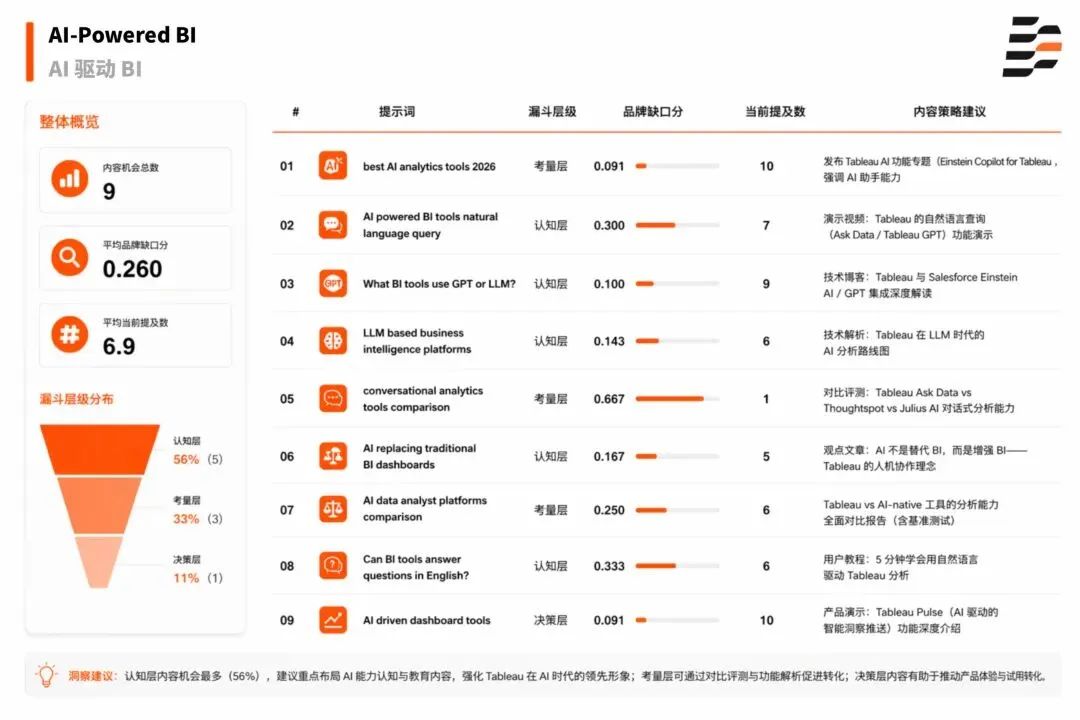Click the scales icon for AI data analyst platforms comparison
The height and width of the screenshot is (720, 1080).
pos(333,509)
